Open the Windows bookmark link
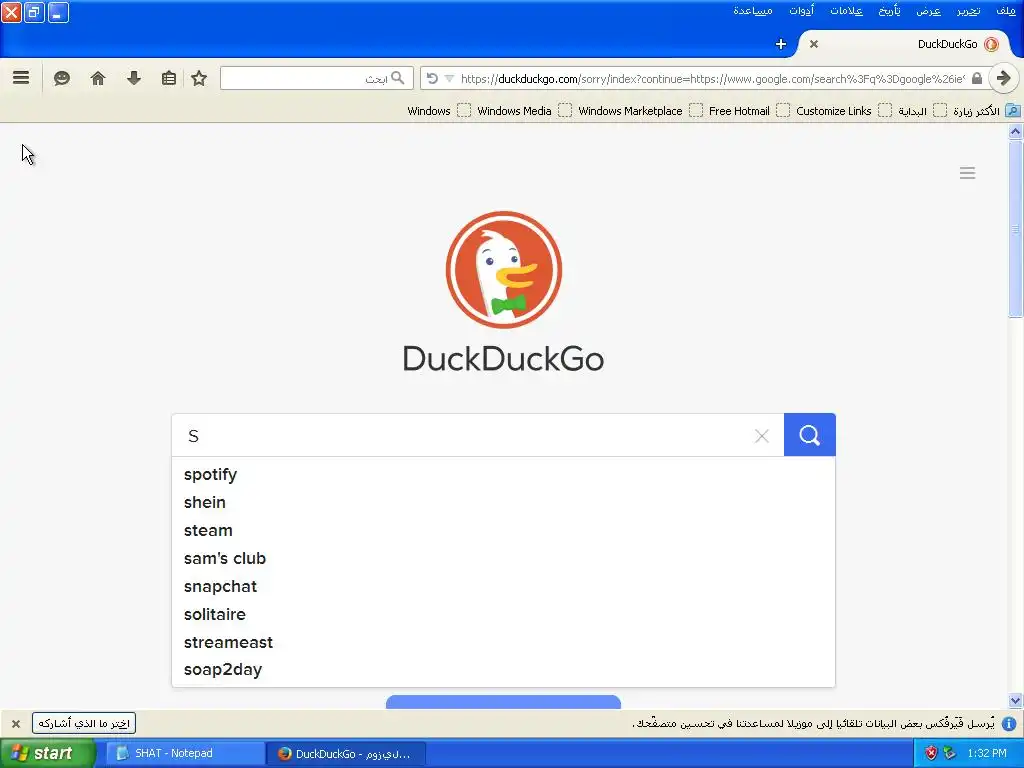 pyautogui.click(x=438, y=111)
